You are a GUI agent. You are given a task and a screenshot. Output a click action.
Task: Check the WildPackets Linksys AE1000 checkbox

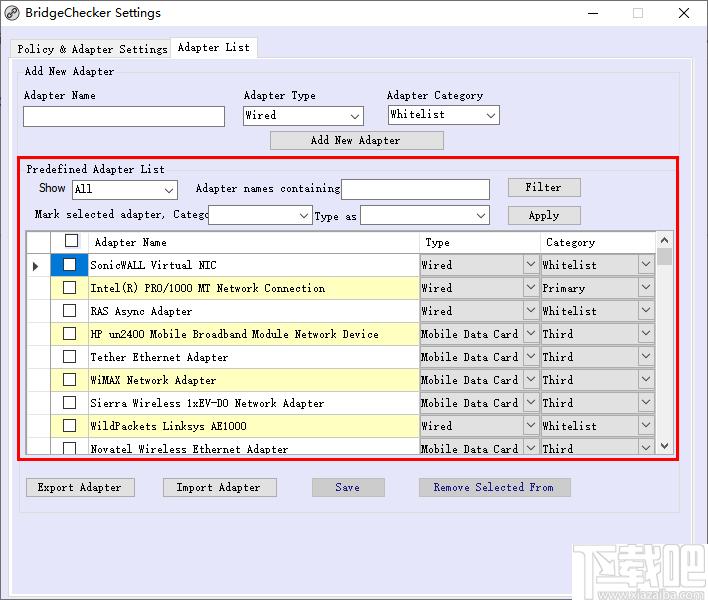(x=70, y=426)
